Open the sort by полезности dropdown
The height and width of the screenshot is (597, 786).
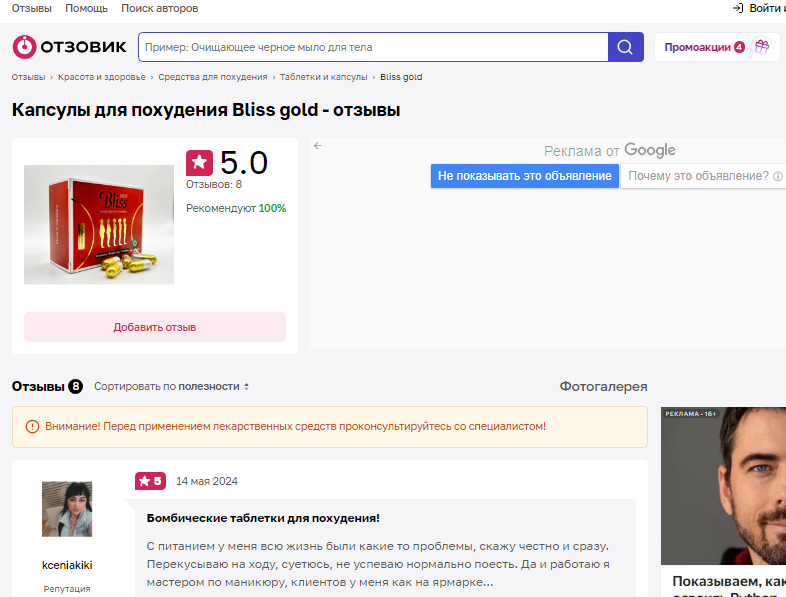coord(171,386)
